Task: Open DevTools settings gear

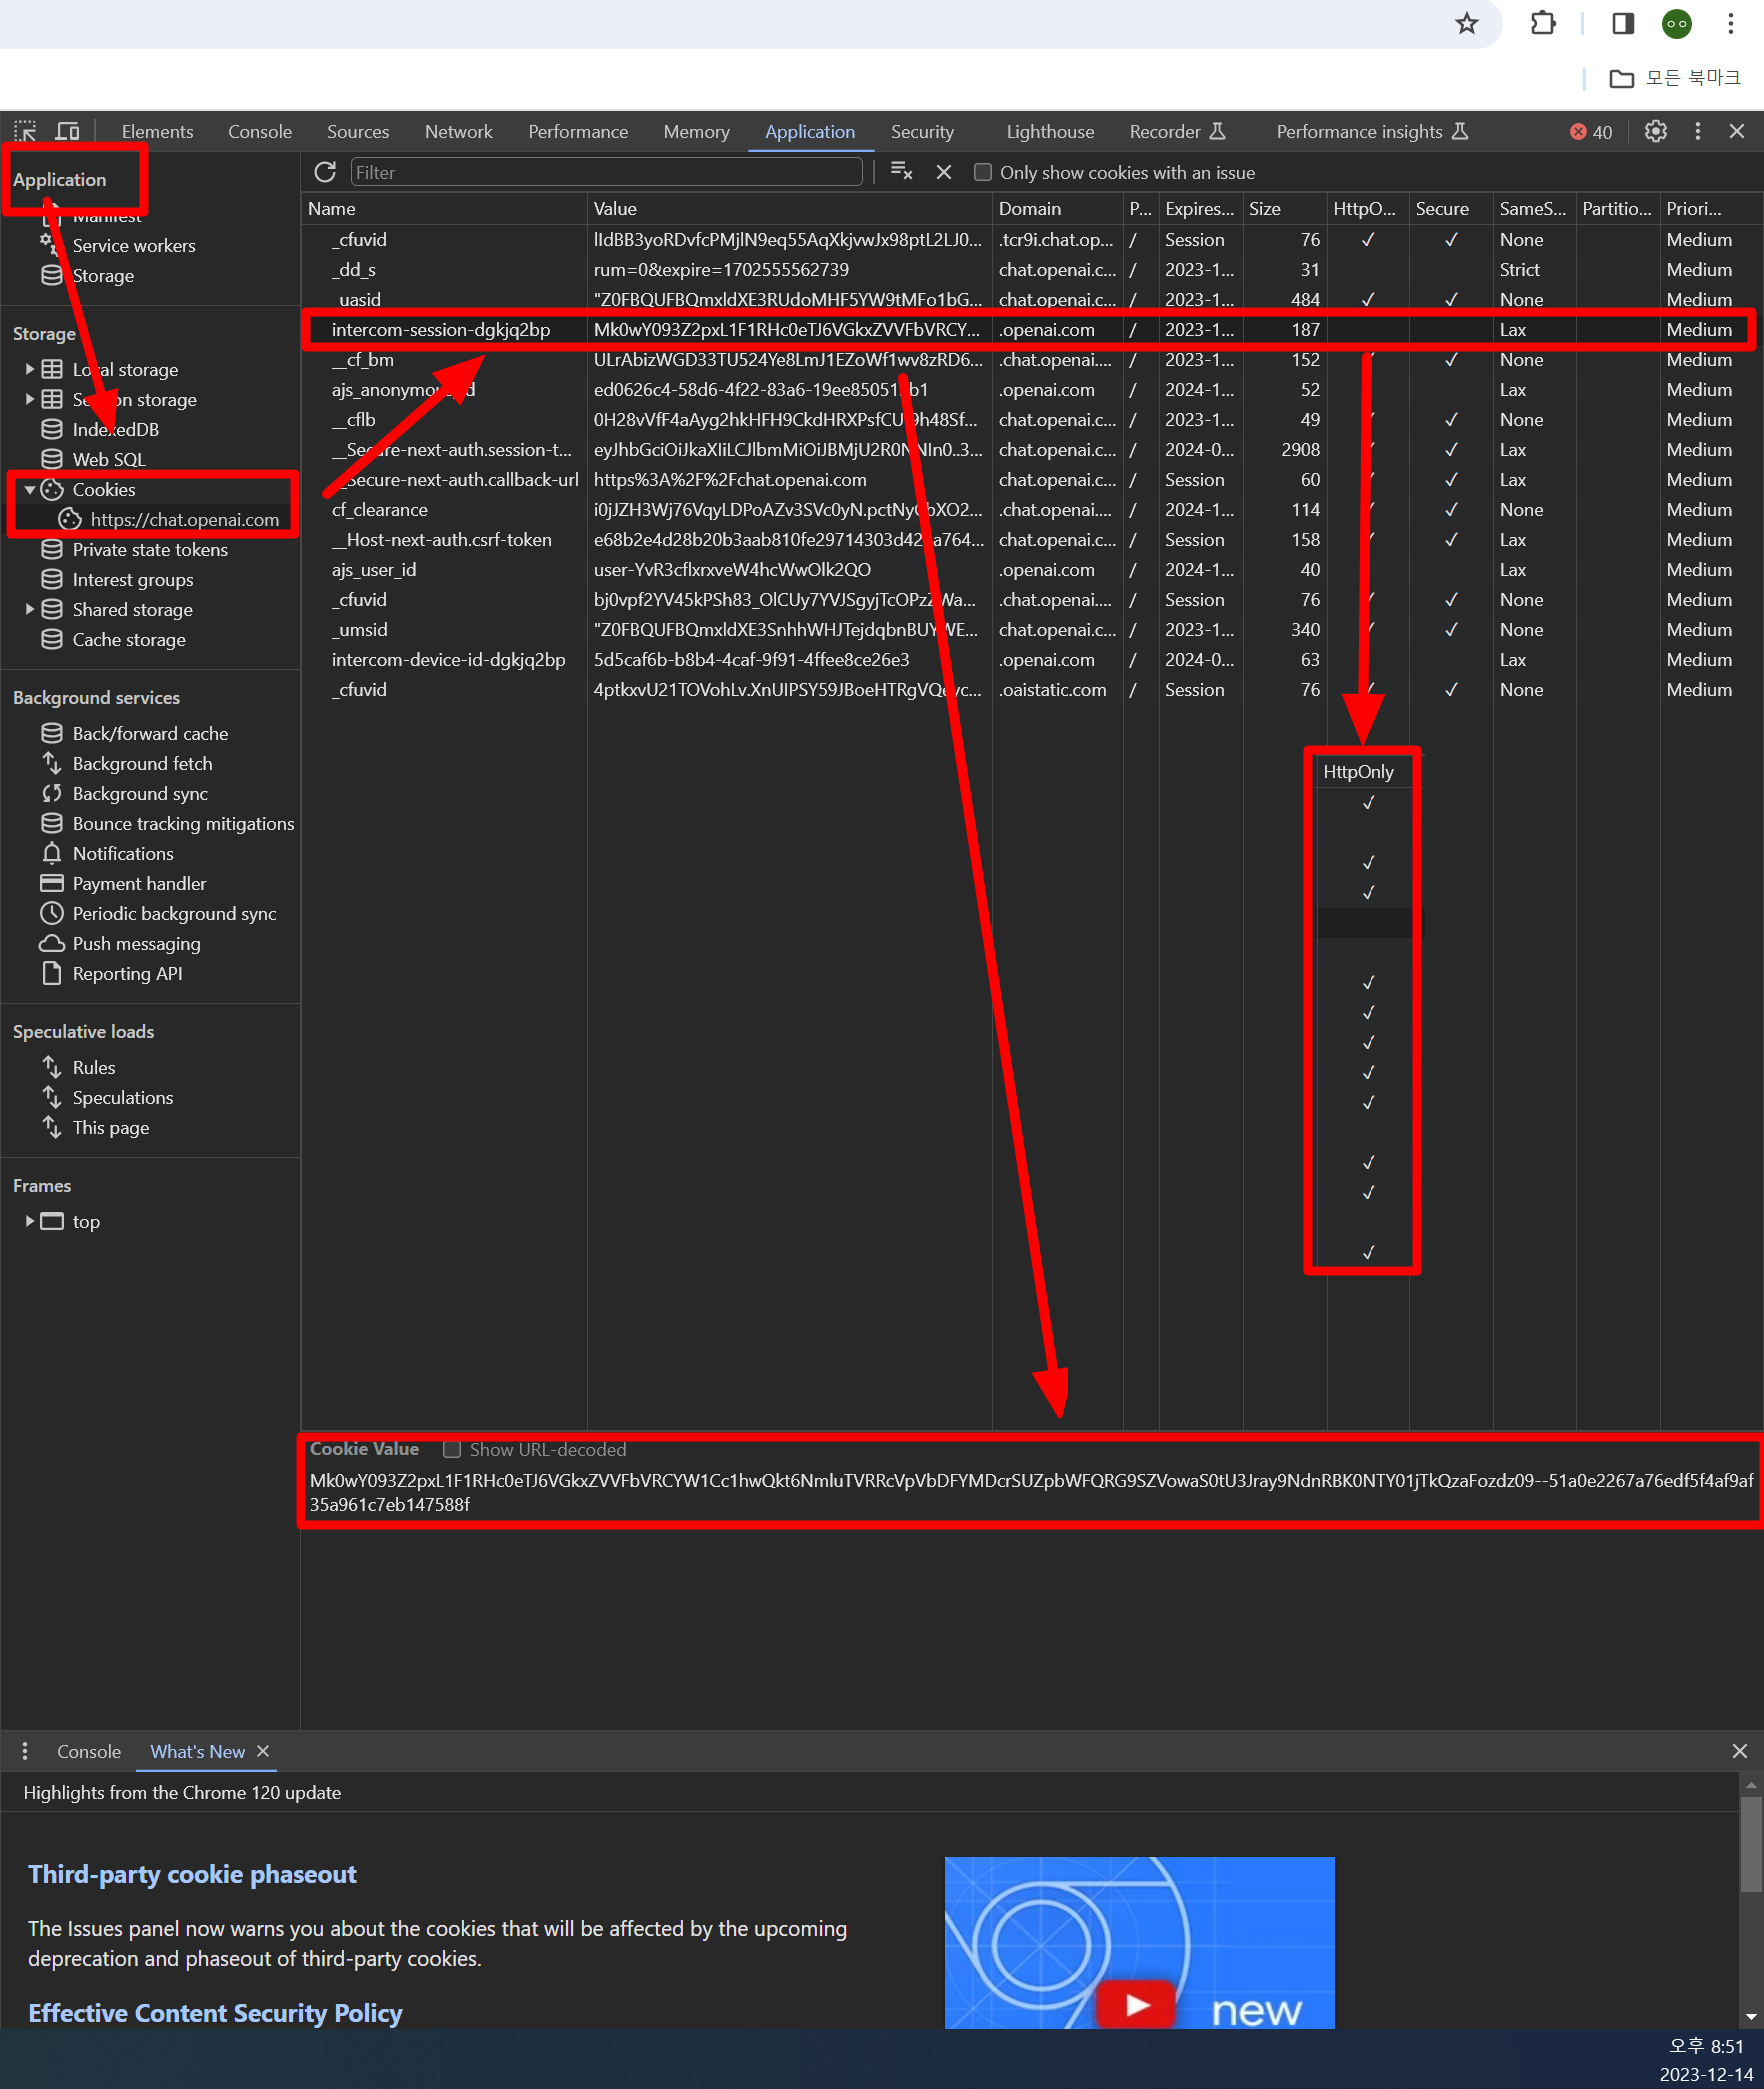Action: 1656,131
